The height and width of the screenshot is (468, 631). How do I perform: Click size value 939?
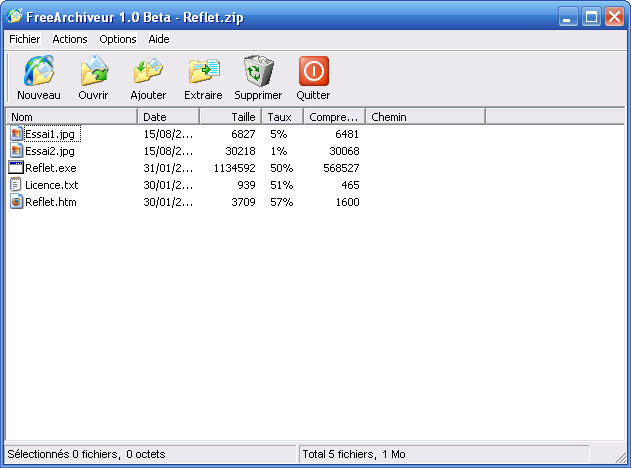click(246, 185)
